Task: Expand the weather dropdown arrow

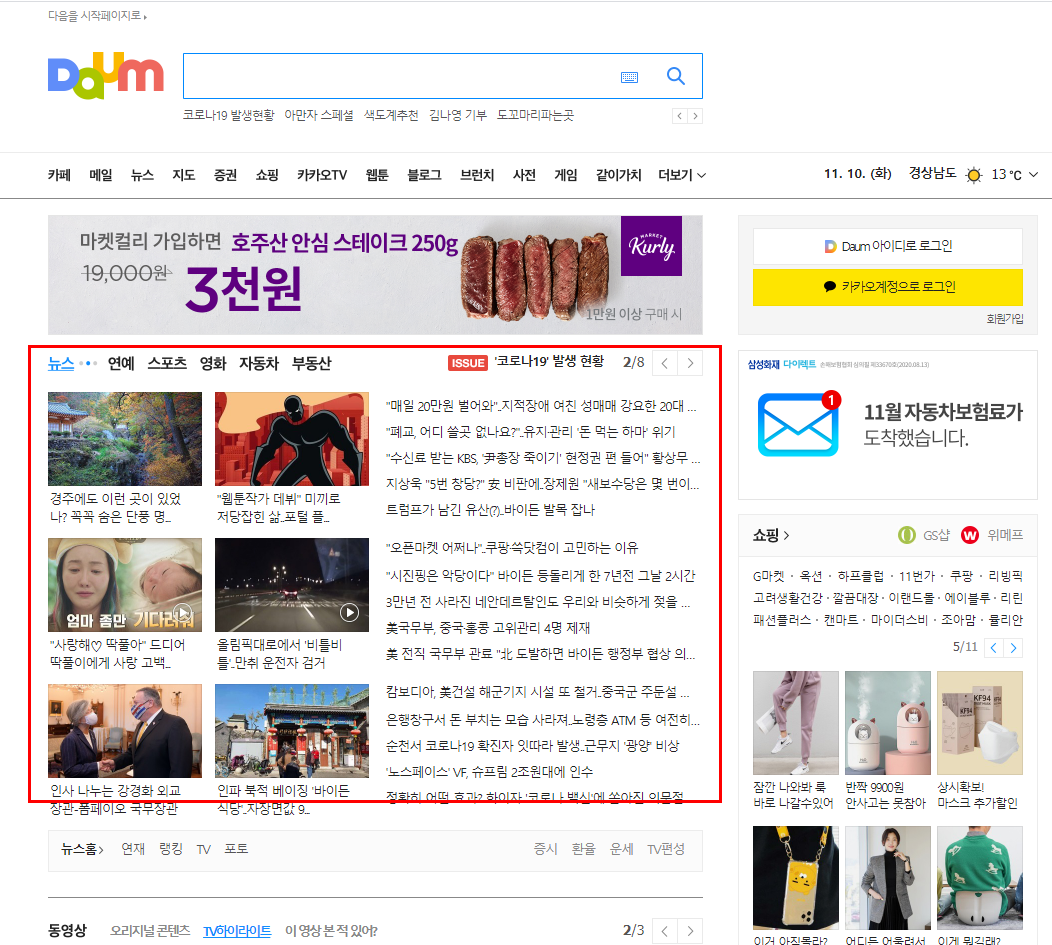Action: click(x=1033, y=174)
